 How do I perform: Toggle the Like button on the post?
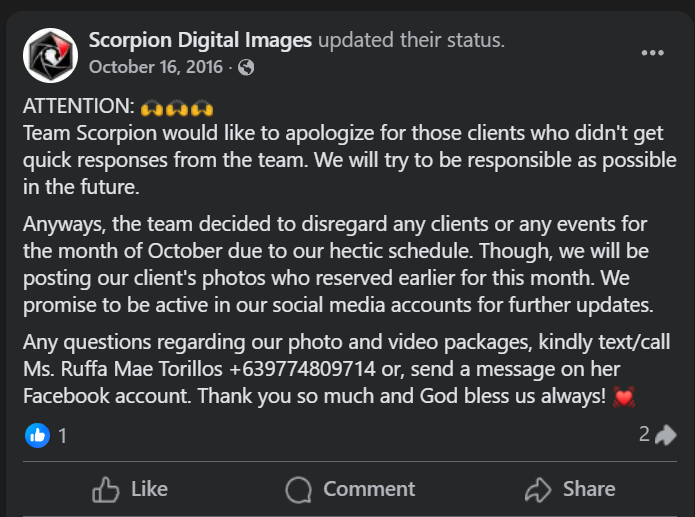130,489
